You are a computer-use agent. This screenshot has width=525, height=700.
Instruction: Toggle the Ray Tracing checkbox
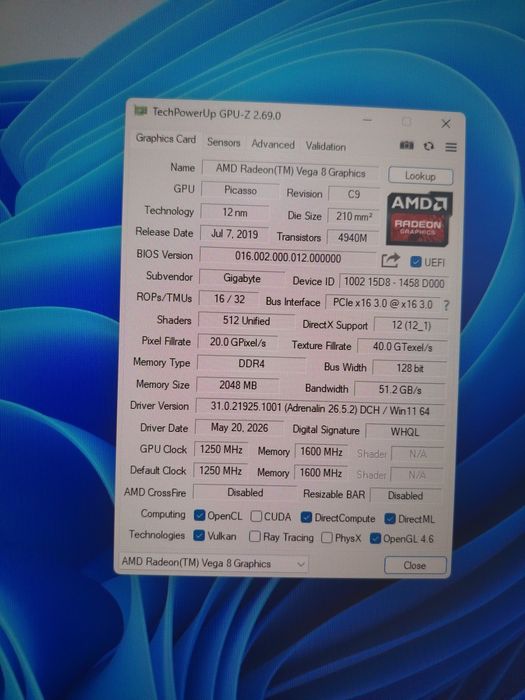tap(254, 536)
